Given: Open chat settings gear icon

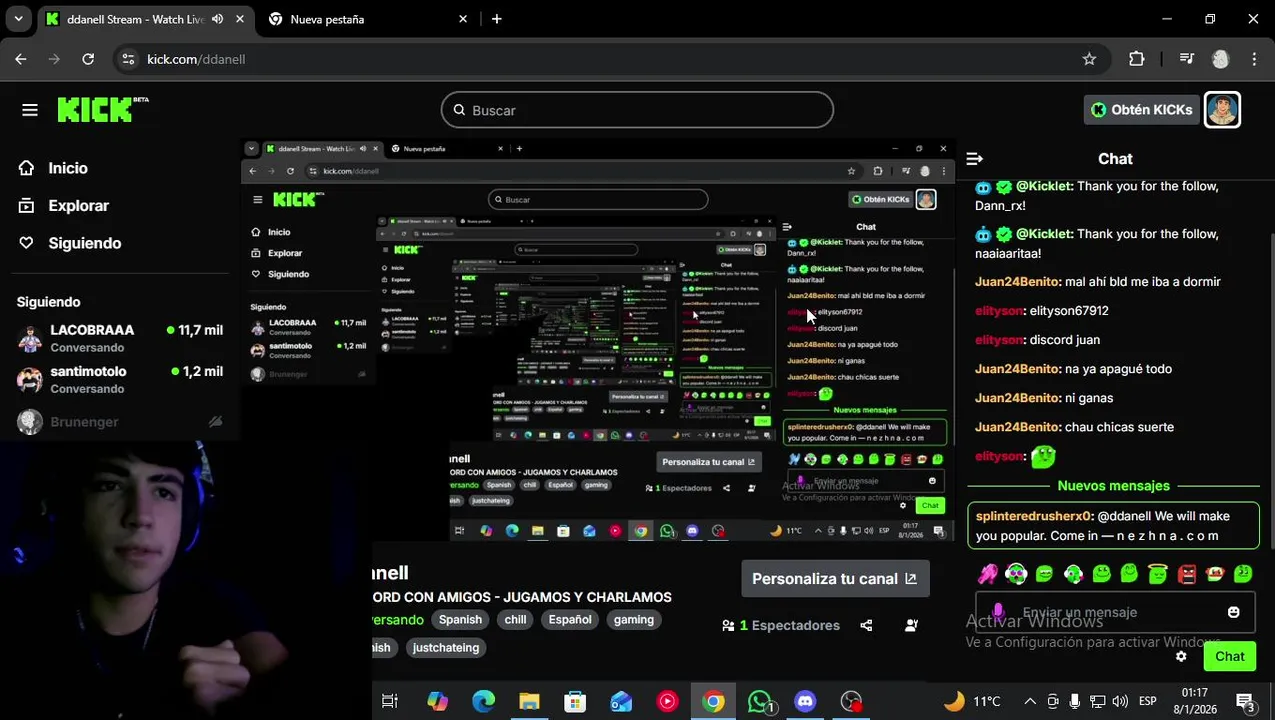Looking at the screenshot, I should tap(1181, 656).
